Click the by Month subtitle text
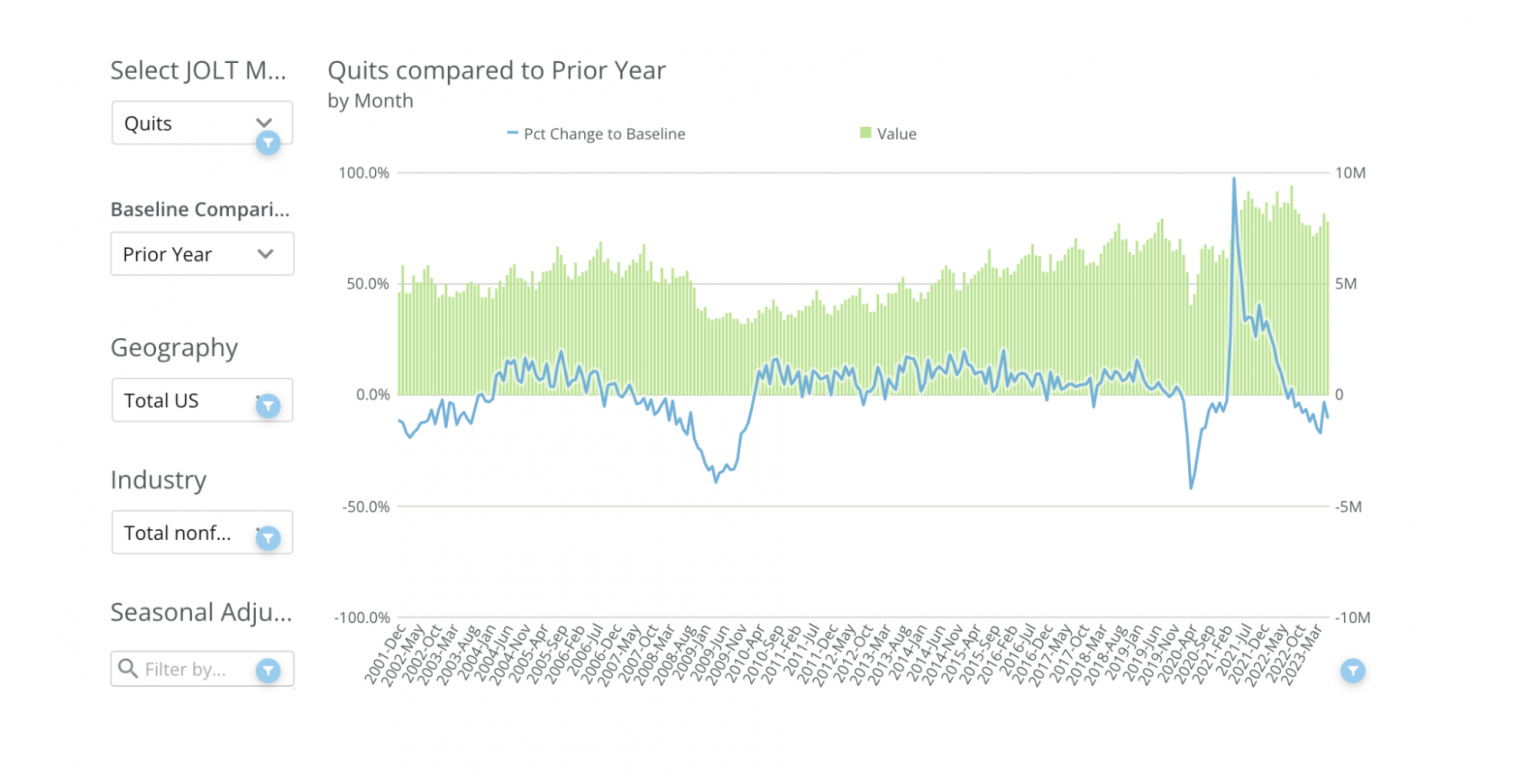Screen dimensions: 1536x782 point(369,101)
